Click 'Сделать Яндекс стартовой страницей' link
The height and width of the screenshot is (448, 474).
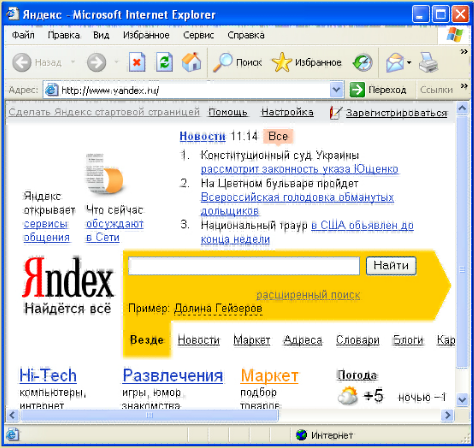point(104,112)
